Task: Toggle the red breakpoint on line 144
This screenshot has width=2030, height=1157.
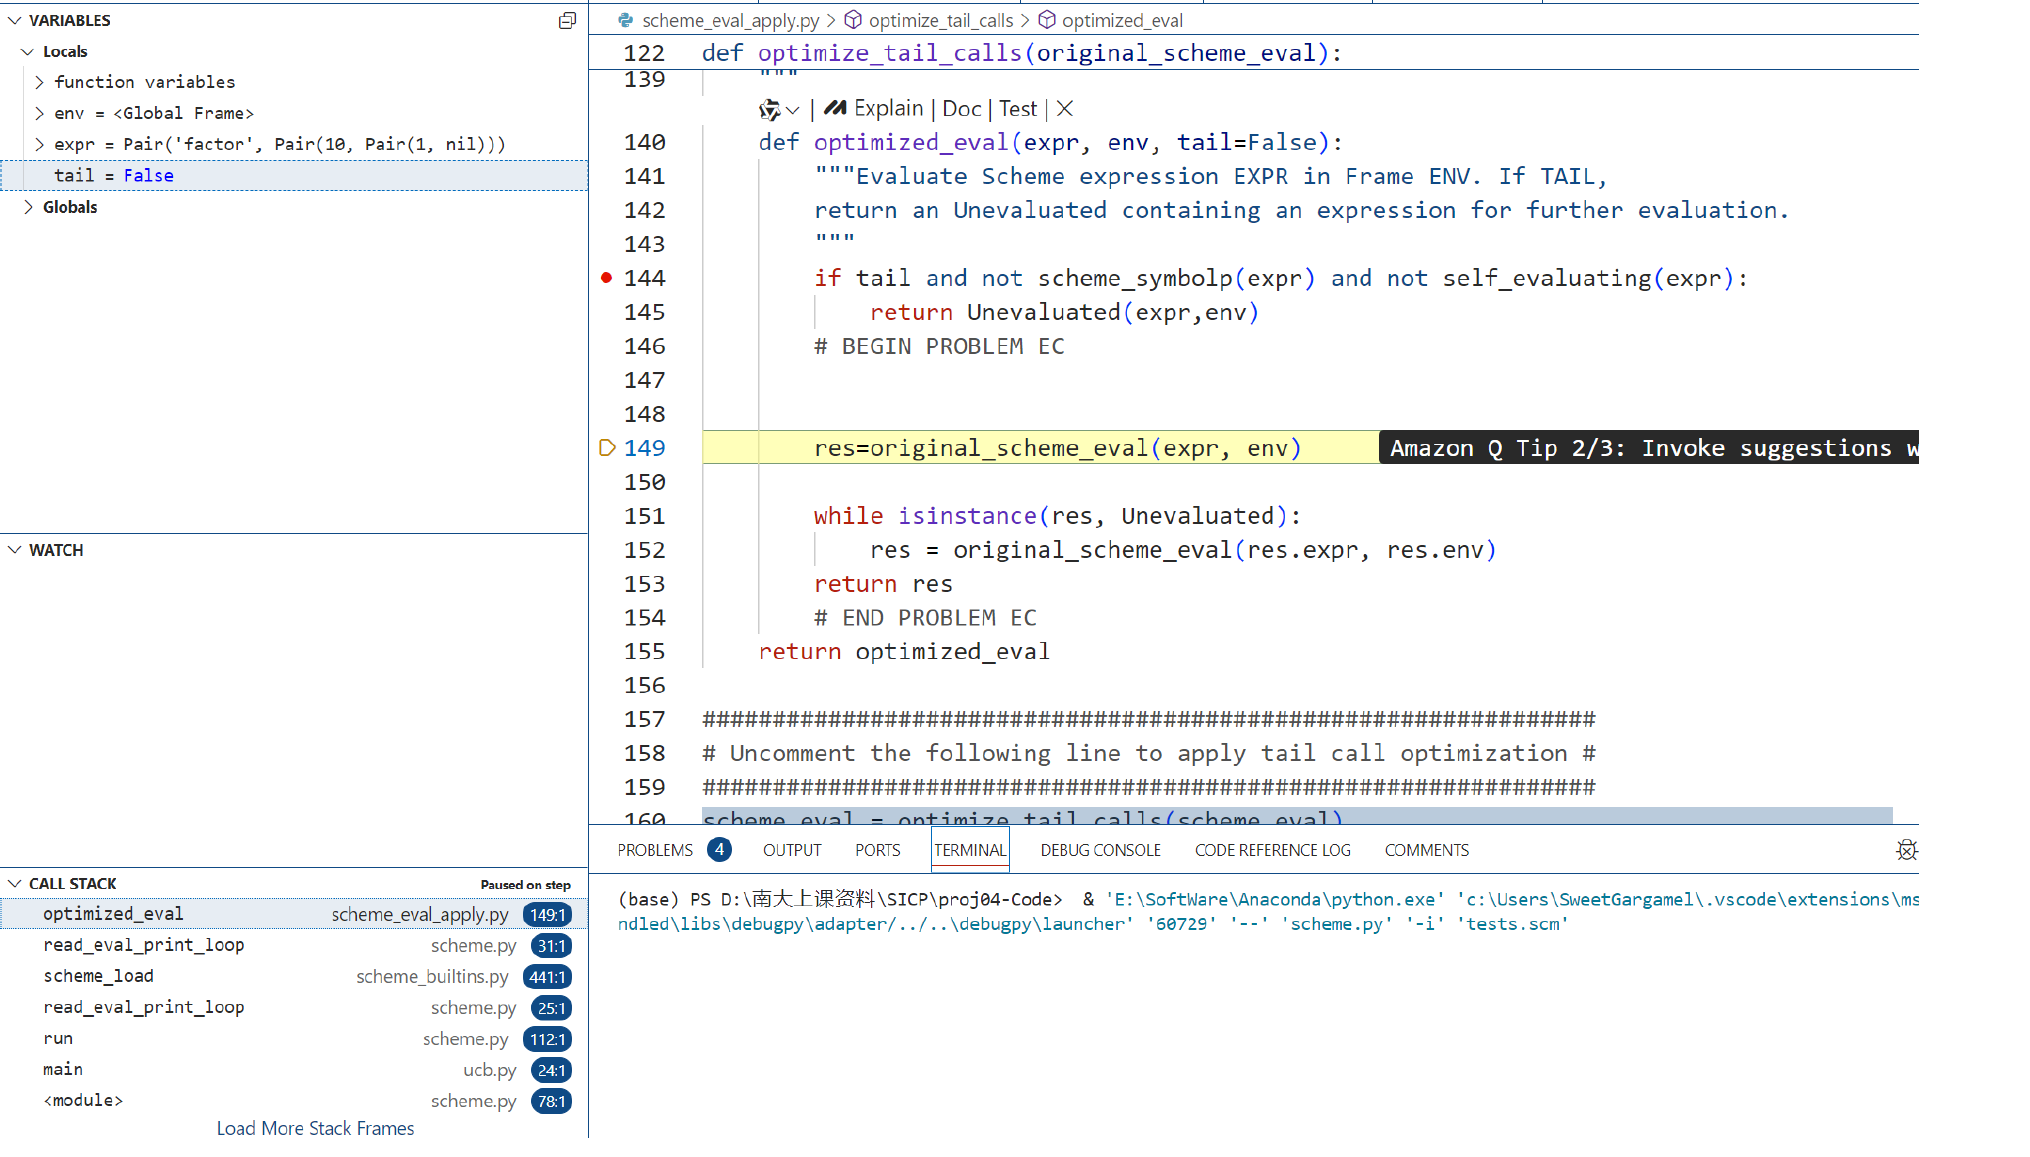Action: pos(606,278)
